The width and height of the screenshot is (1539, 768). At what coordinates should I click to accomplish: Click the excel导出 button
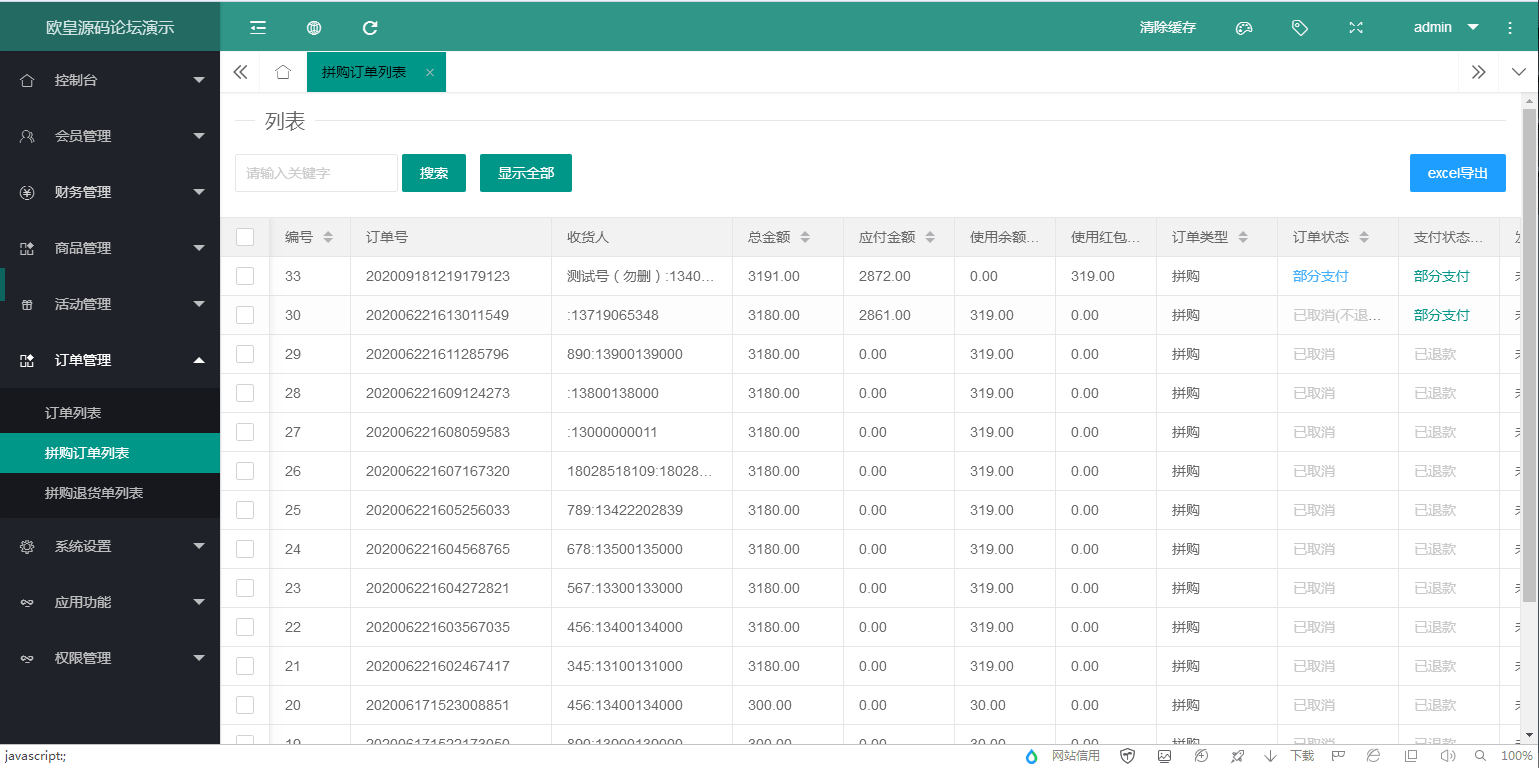point(1457,173)
